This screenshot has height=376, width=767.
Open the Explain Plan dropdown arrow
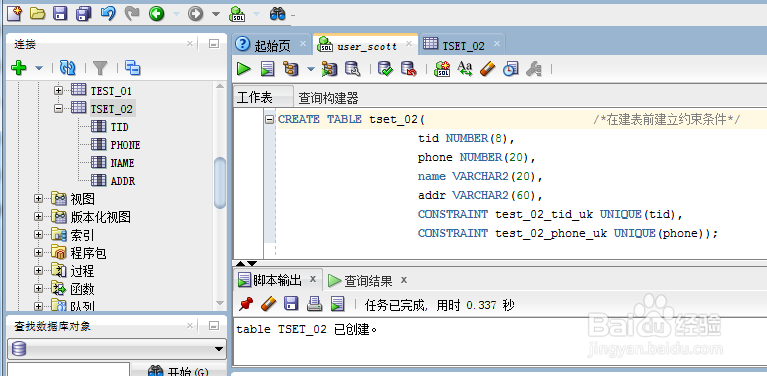pos(311,69)
